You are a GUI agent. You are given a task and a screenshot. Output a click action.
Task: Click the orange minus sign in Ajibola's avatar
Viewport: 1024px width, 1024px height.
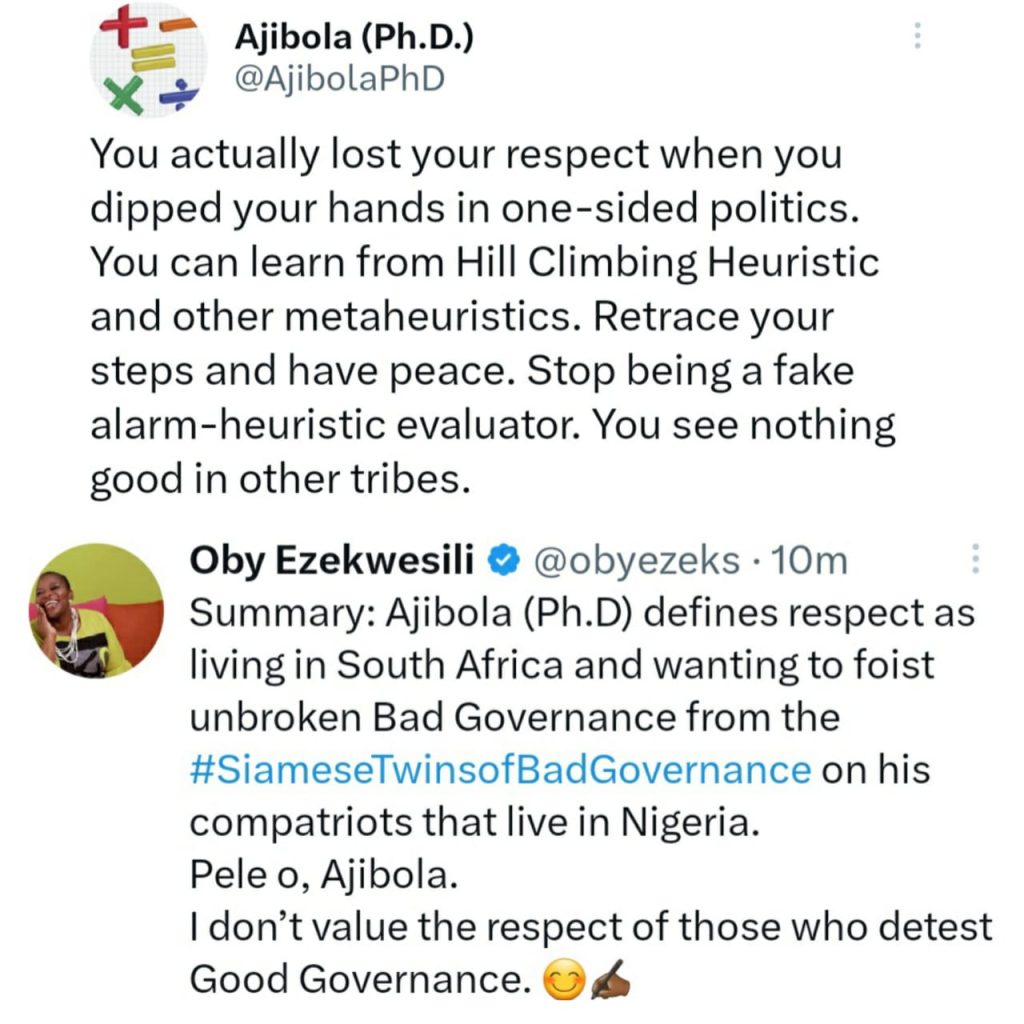click(178, 24)
